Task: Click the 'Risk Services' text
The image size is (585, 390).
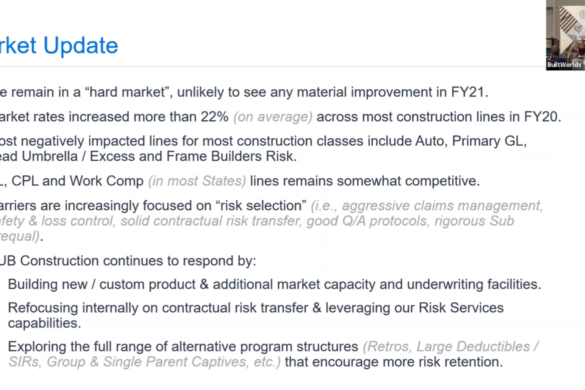Action: tap(461, 308)
